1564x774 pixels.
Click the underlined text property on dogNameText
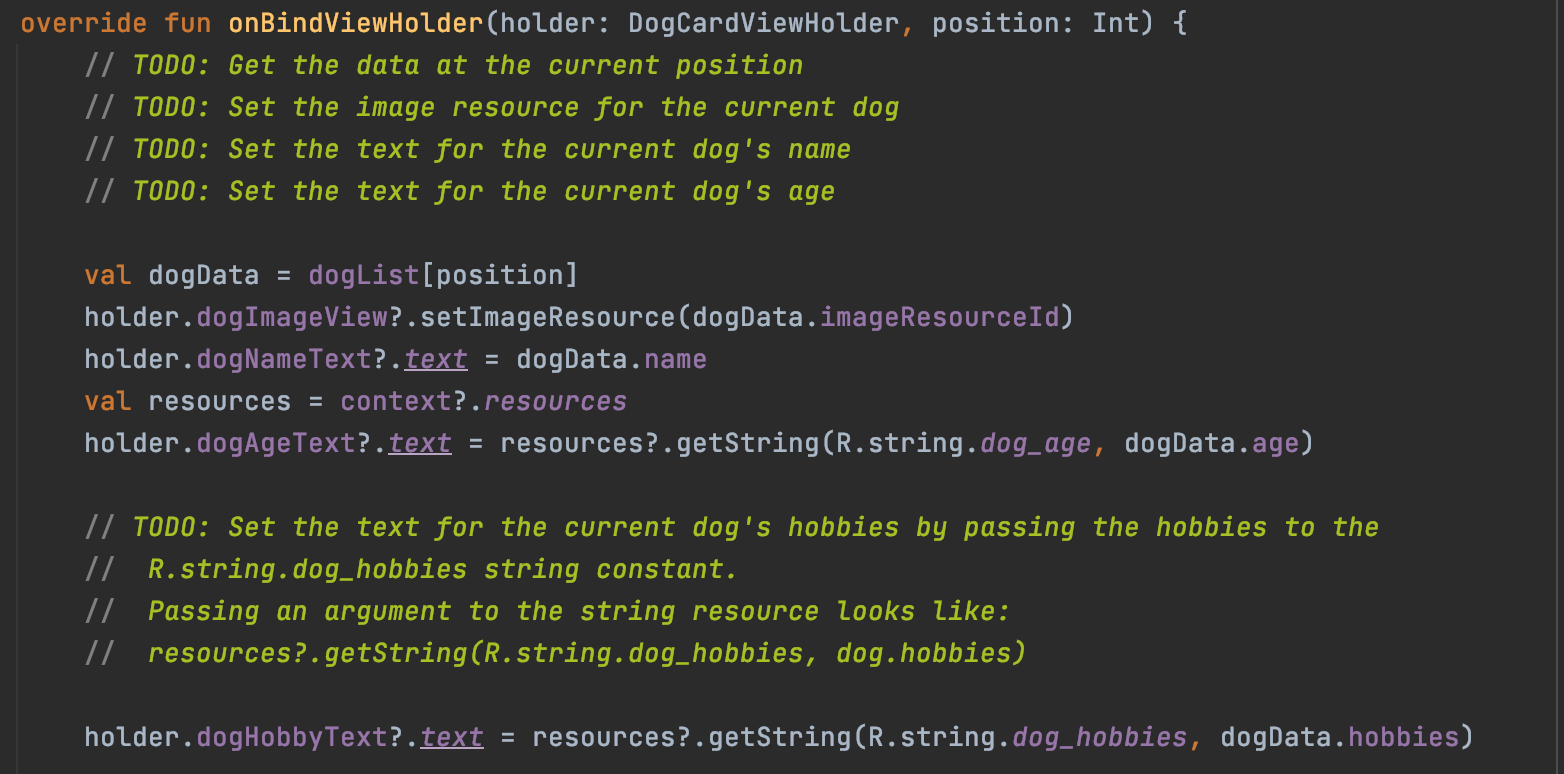click(x=436, y=359)
